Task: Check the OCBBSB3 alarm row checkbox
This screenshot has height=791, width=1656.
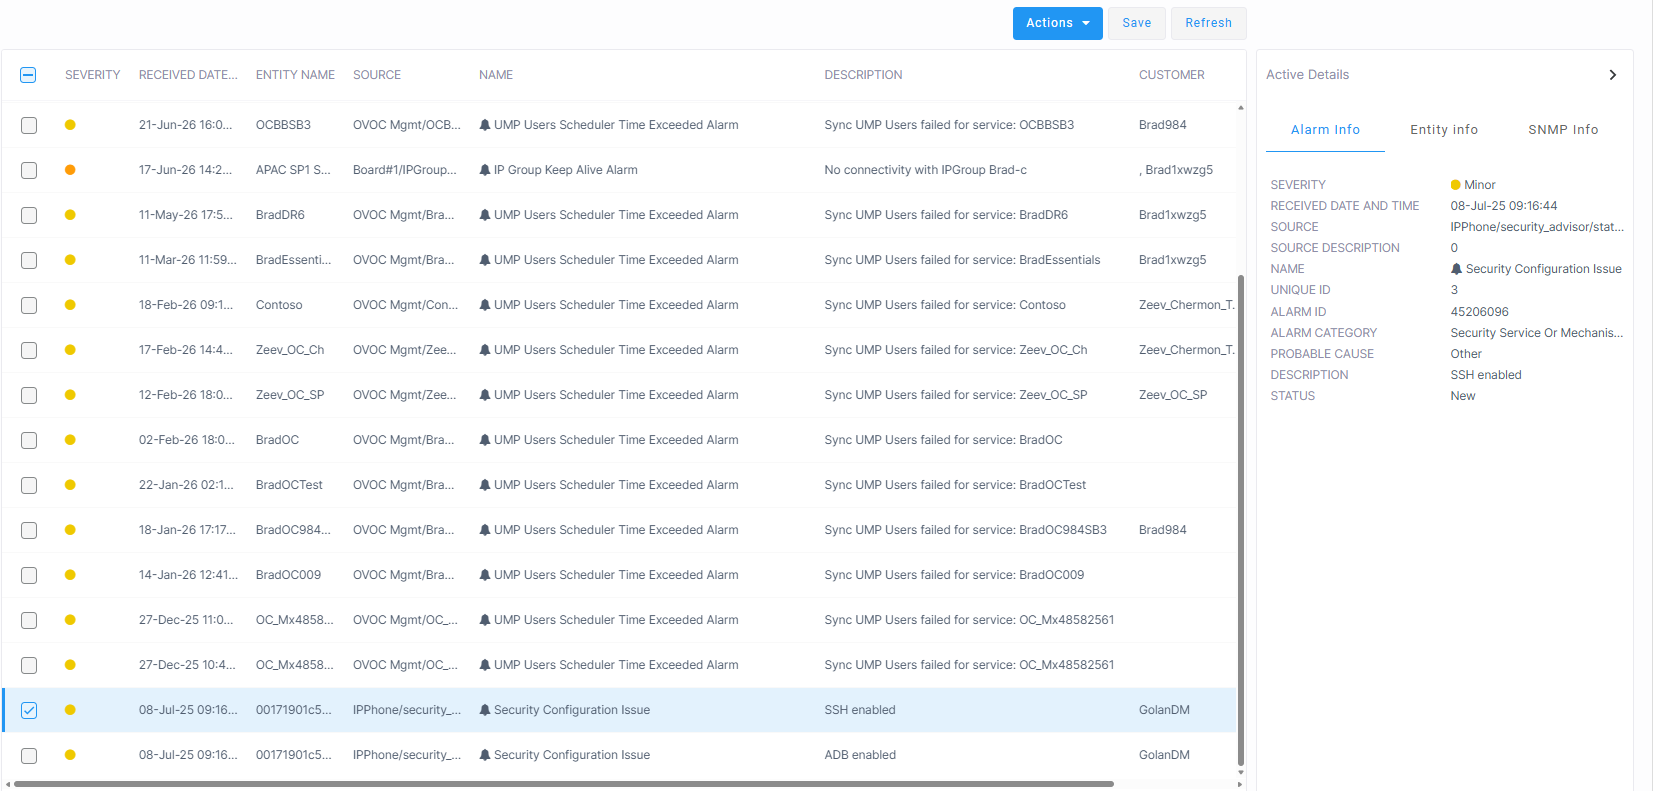Action: [x=29, y=125]
